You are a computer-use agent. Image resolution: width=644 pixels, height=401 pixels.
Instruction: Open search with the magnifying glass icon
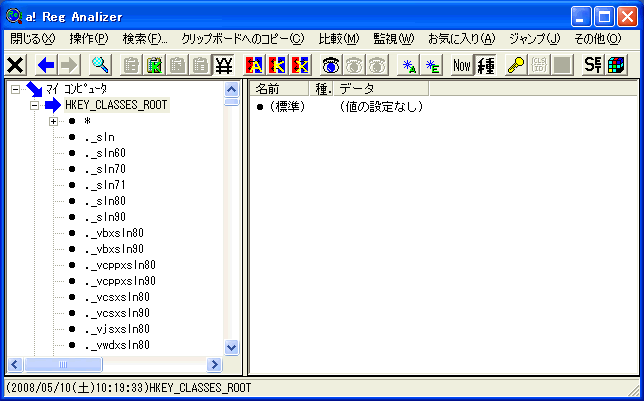coord(99,65)
